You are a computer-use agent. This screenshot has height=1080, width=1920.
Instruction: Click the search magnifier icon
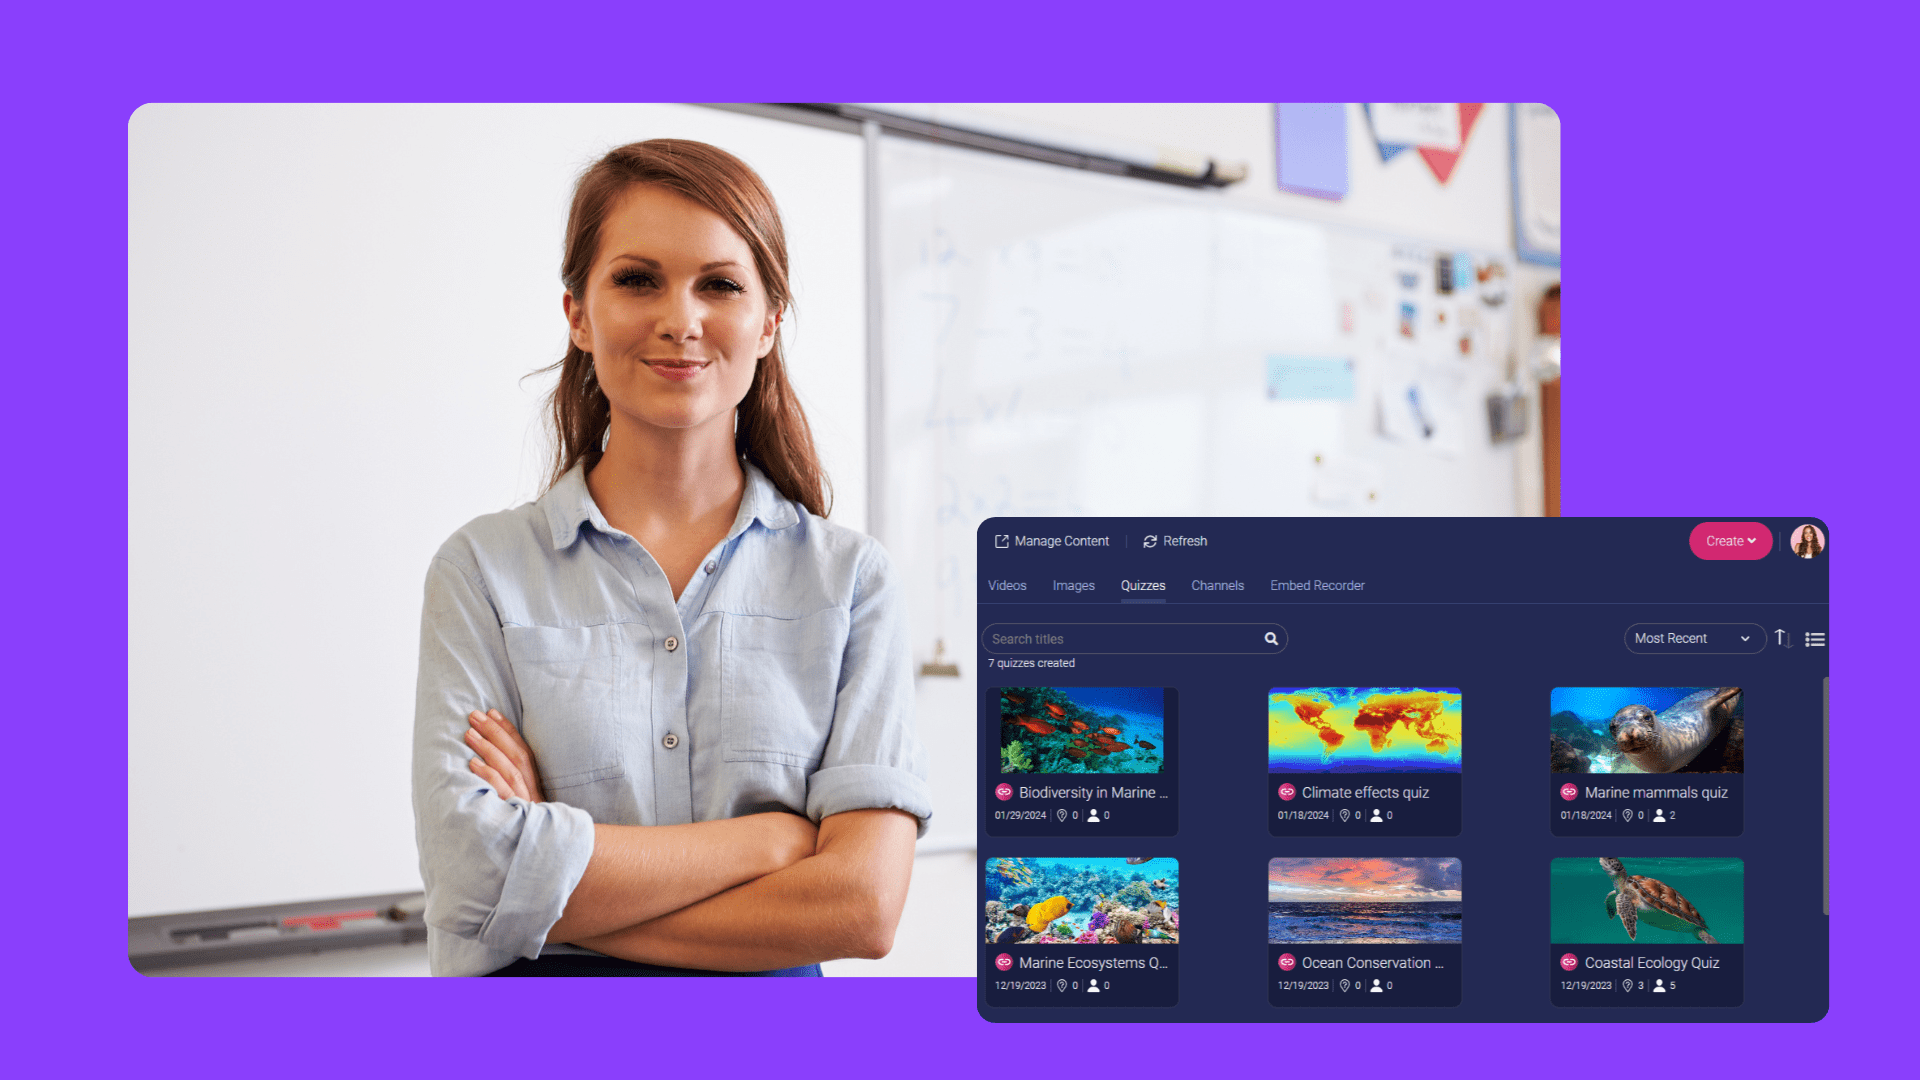click(1269, 638)
